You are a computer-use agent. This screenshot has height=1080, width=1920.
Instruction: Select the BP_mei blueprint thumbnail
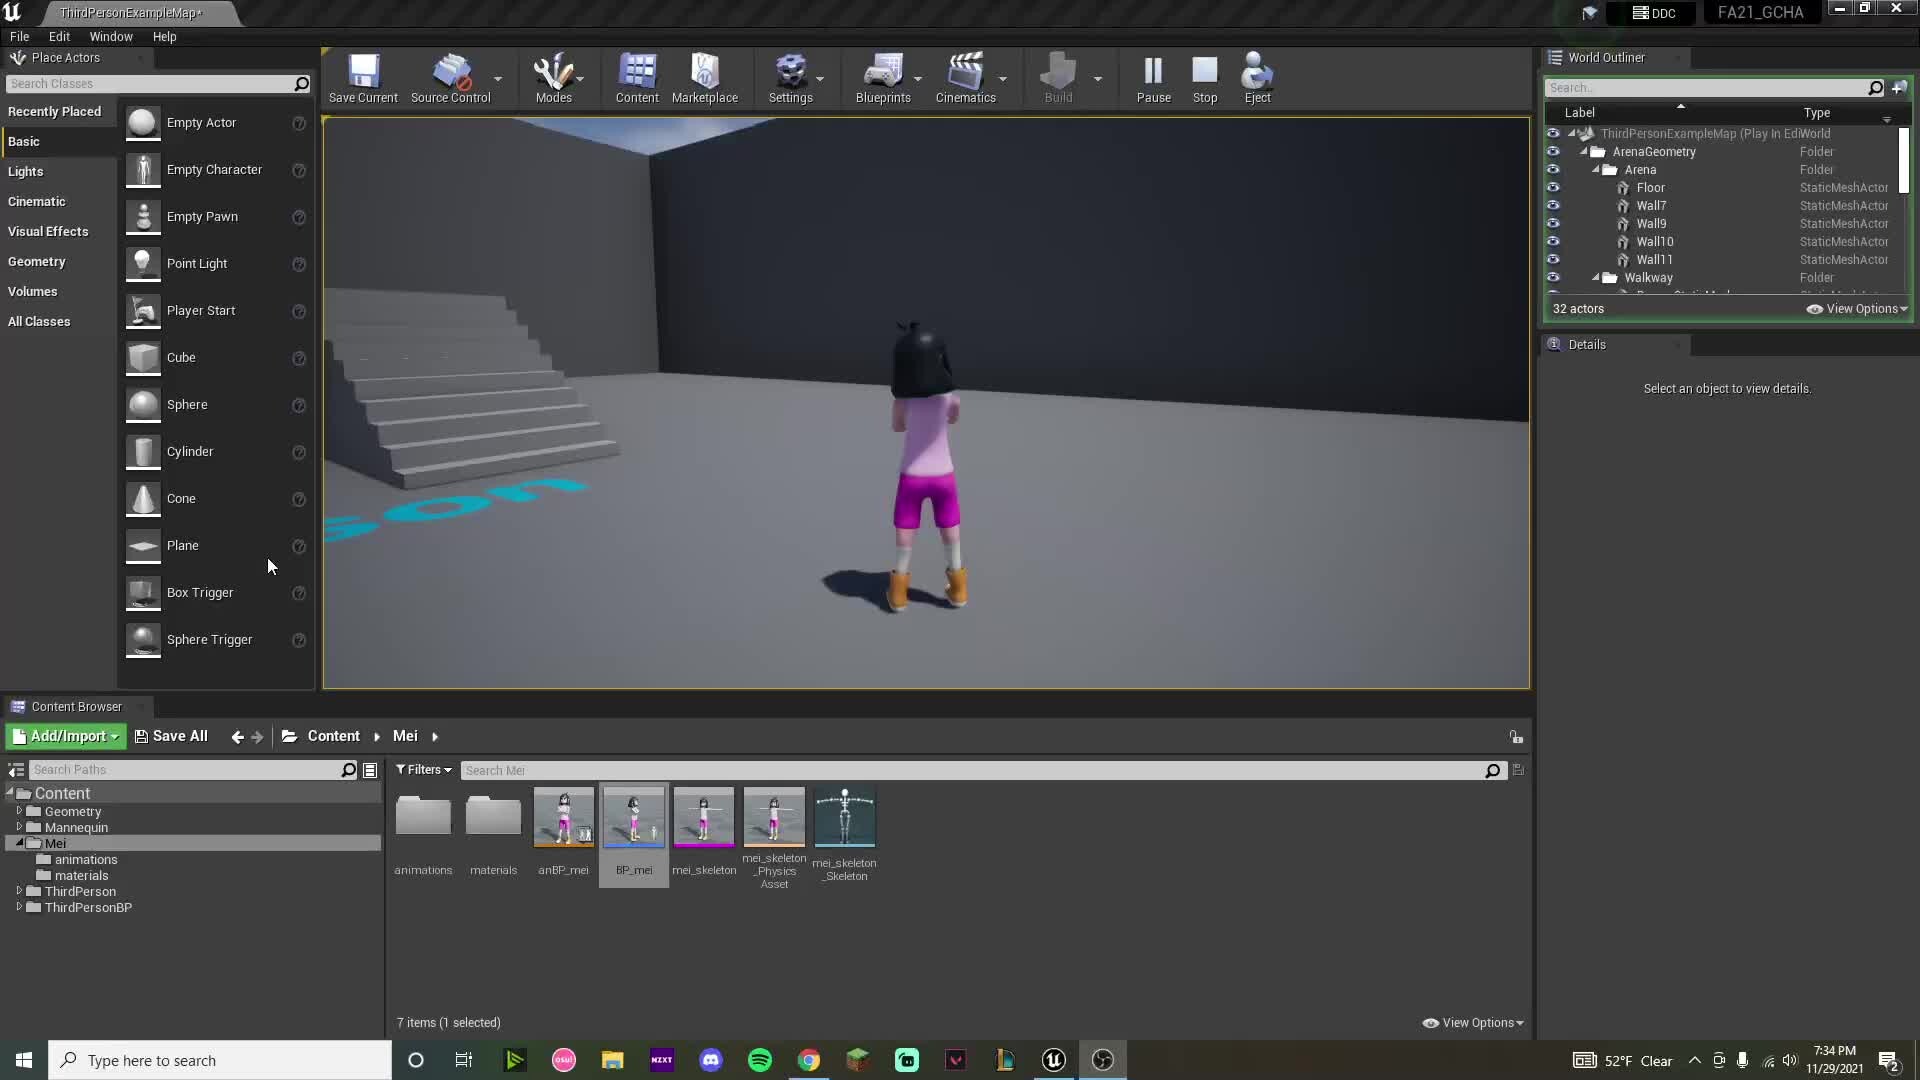[x=633, y=818]
